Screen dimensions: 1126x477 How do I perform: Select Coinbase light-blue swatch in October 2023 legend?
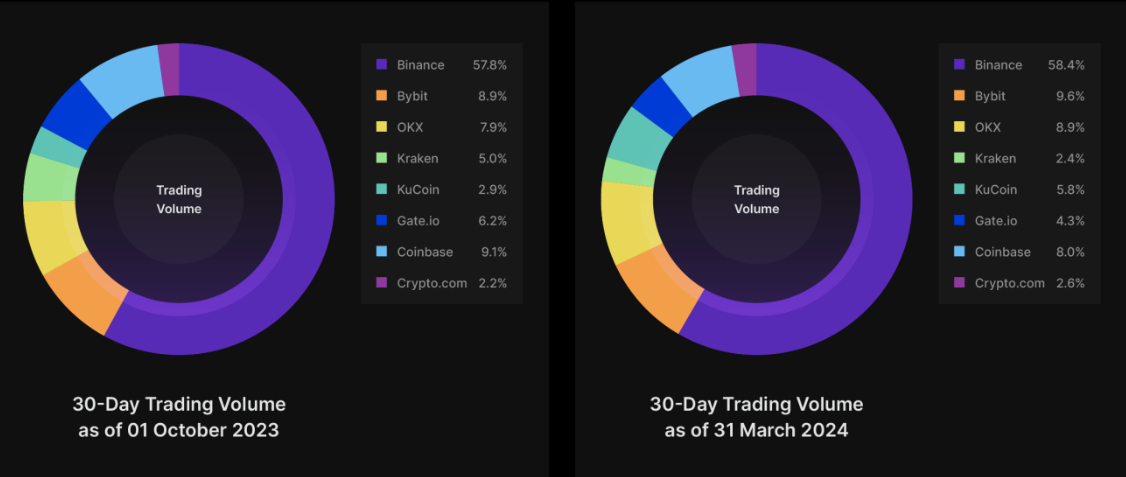[381, 252]
